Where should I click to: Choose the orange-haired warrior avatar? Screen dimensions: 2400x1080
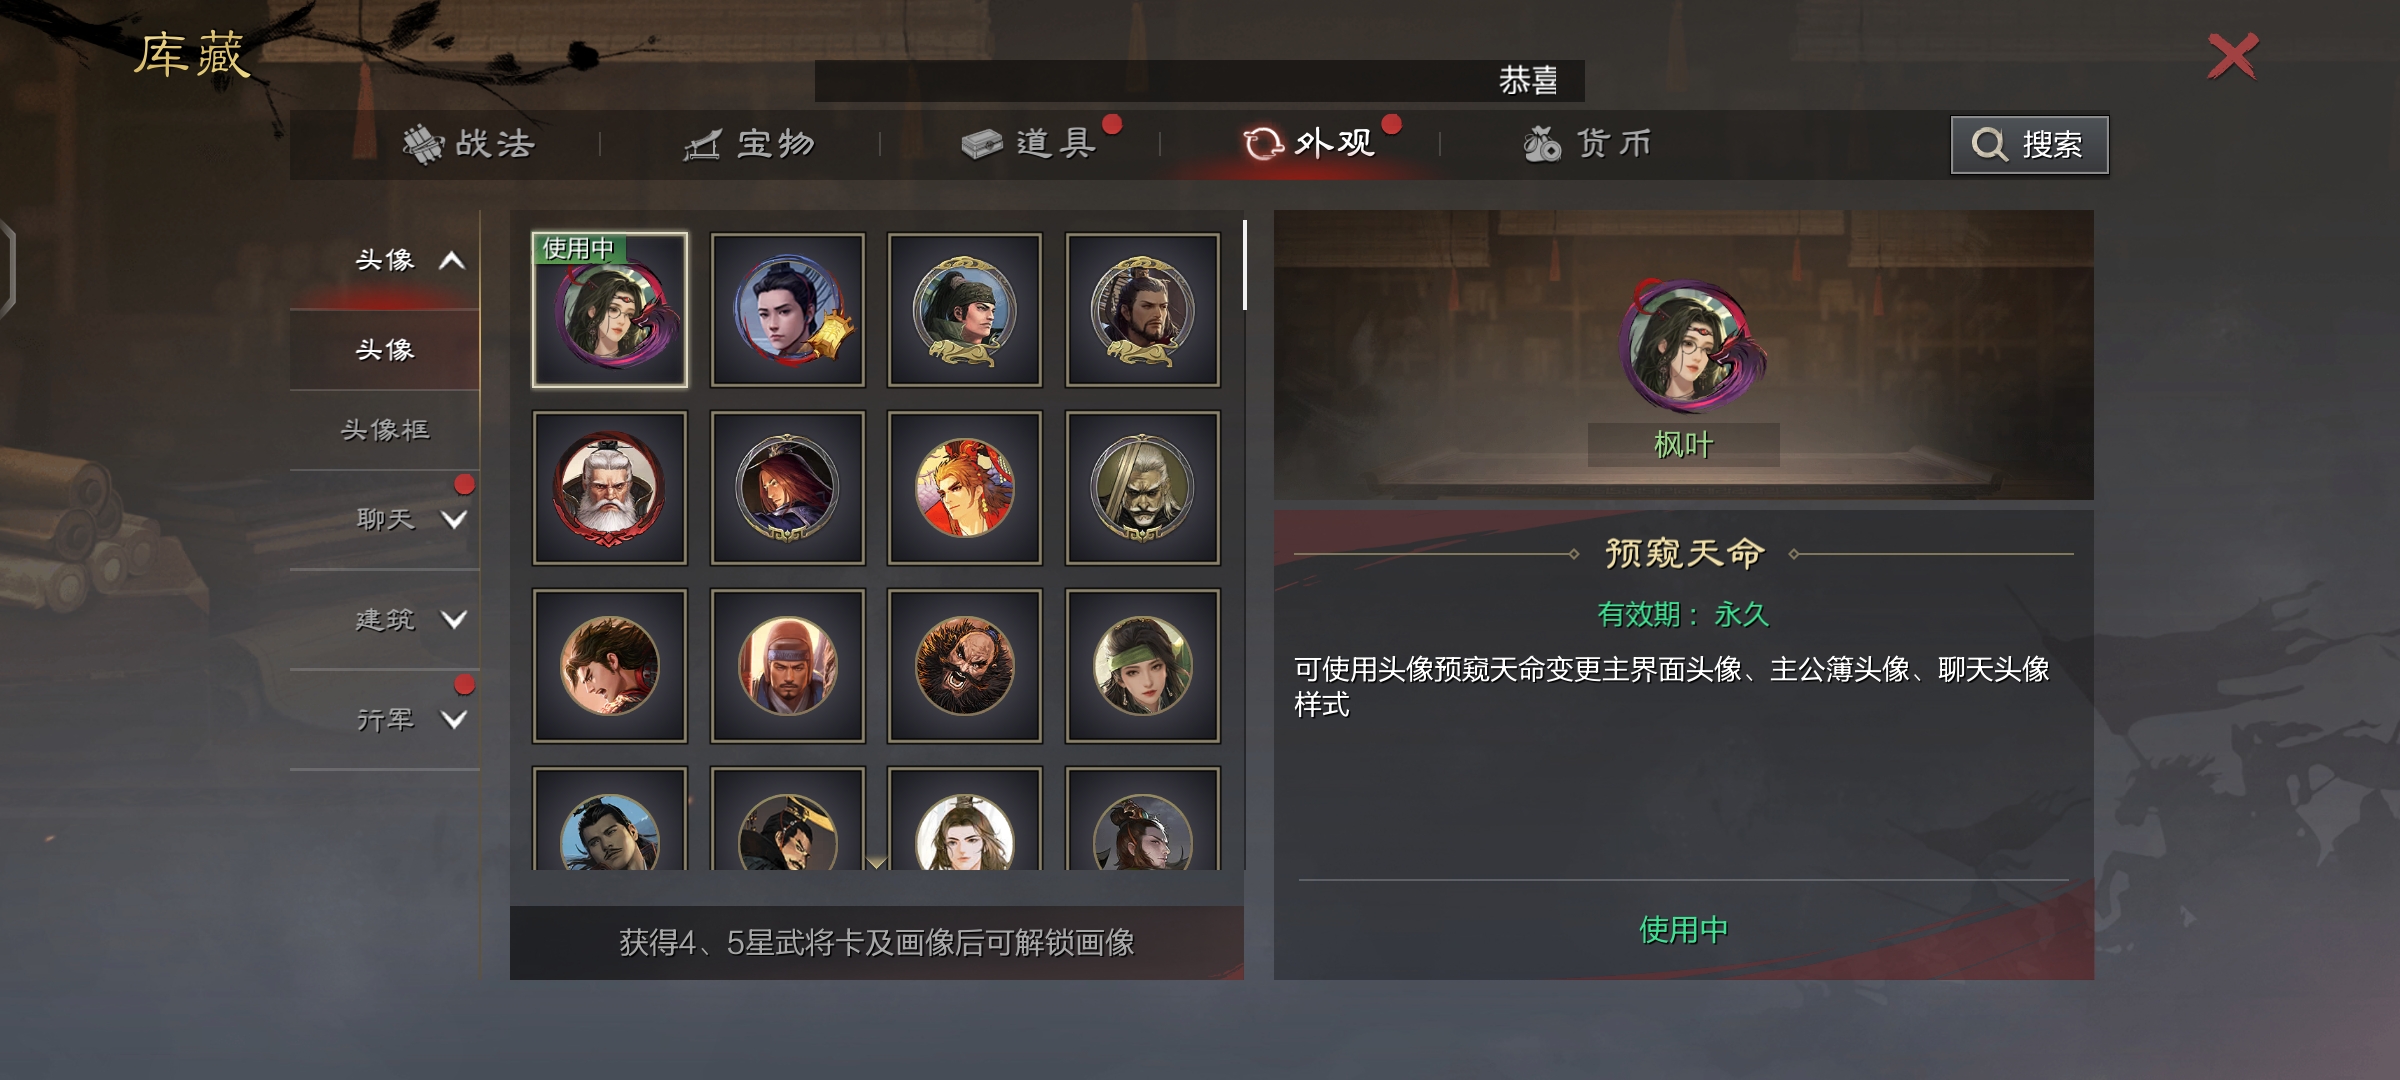tap(964, 488)
